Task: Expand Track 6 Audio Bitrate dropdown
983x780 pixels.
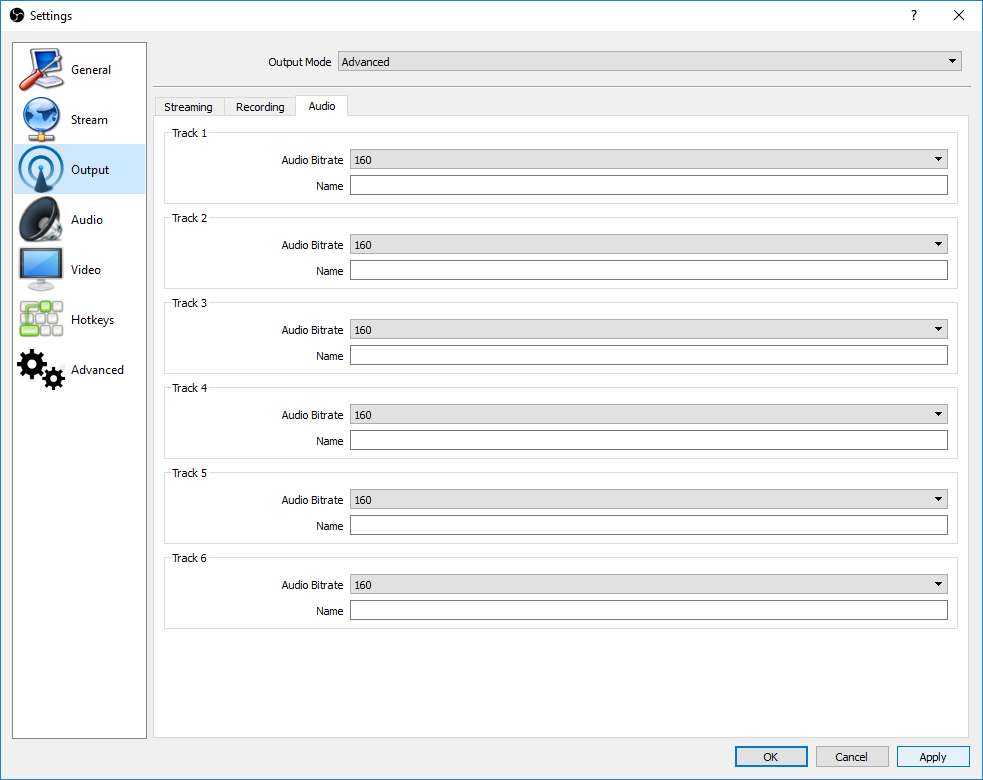Action: [648, 585]
